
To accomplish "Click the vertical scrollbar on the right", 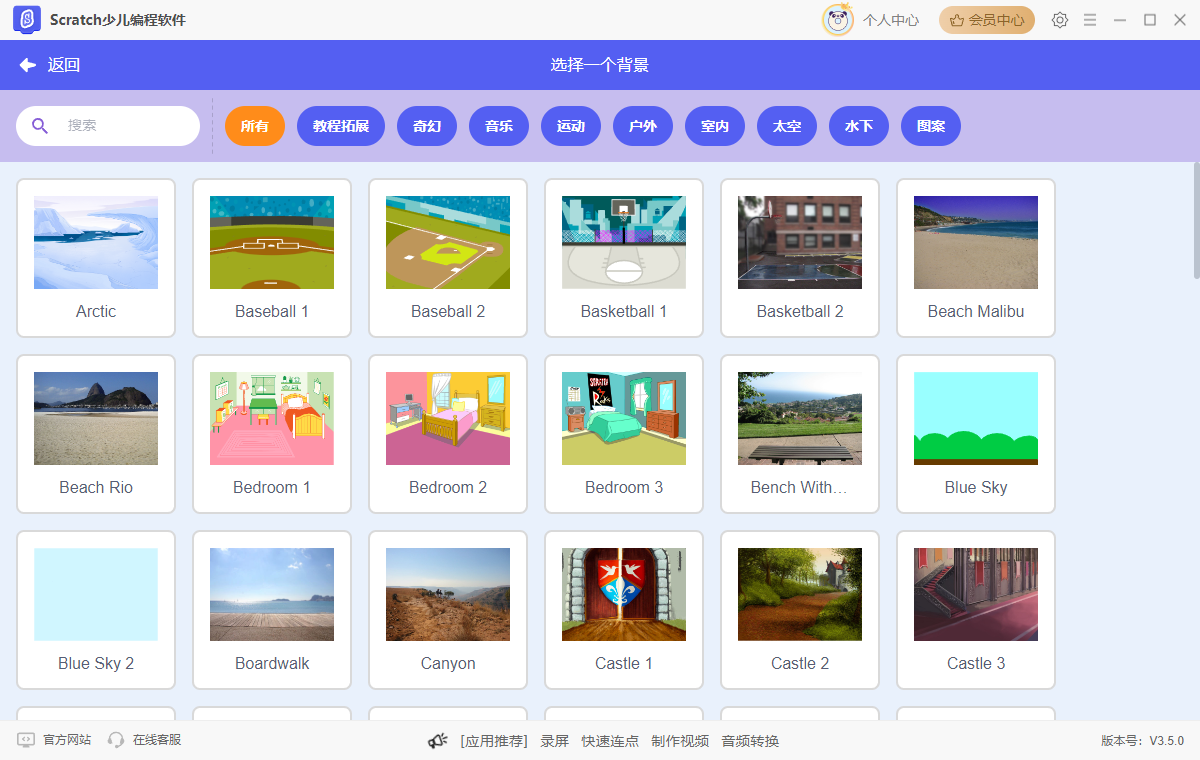I will (1194, 220).
